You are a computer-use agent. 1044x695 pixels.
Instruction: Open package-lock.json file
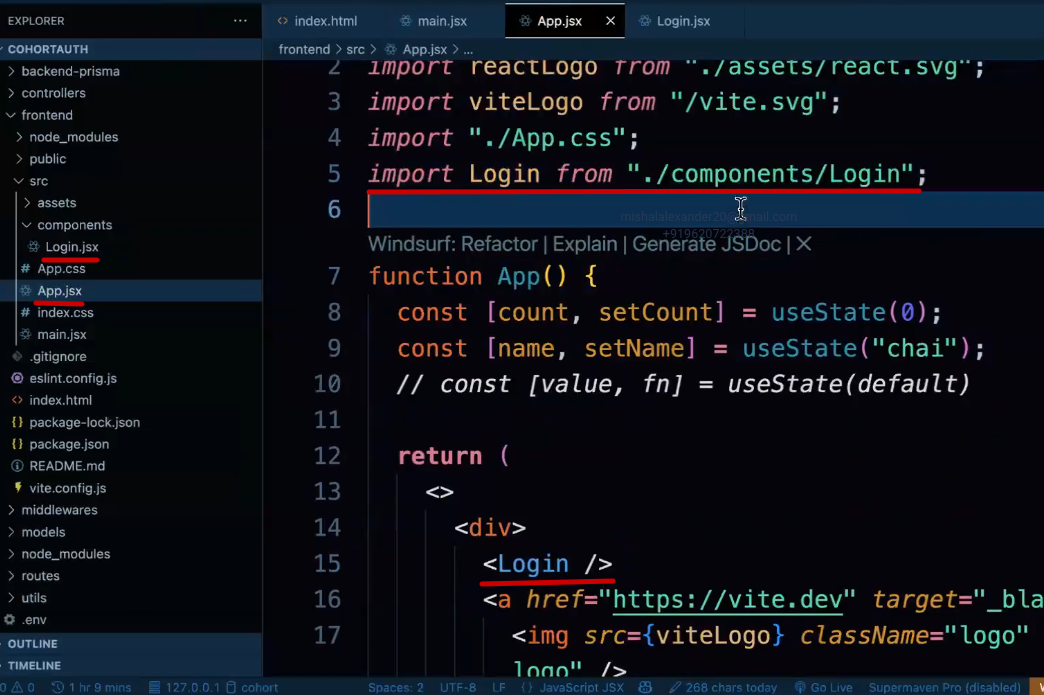coord(85,423)
